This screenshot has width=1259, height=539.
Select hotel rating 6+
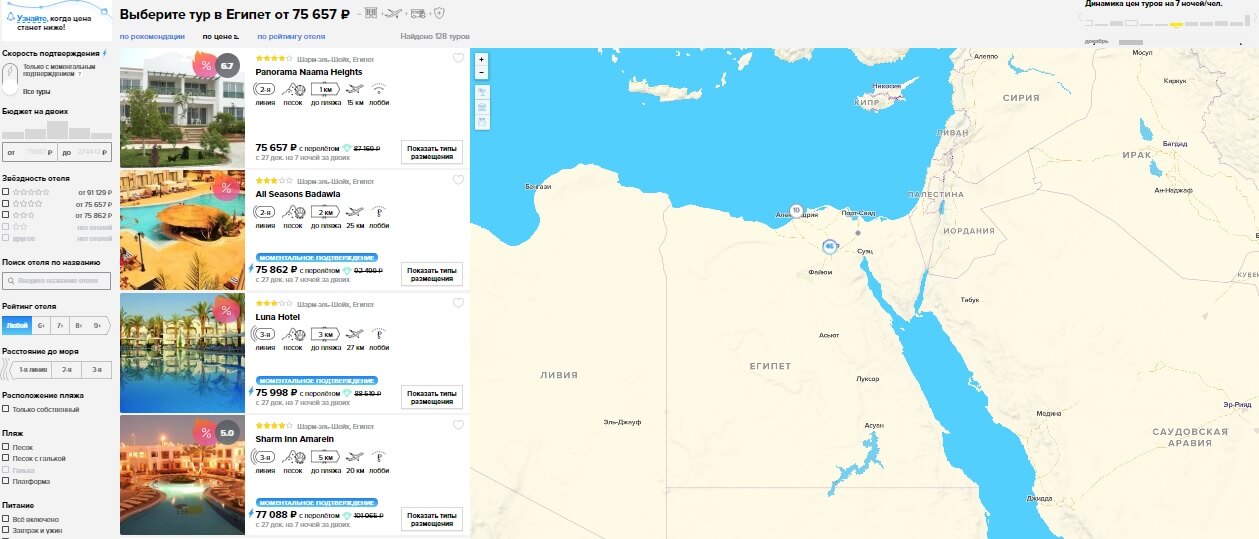(41, 325)
